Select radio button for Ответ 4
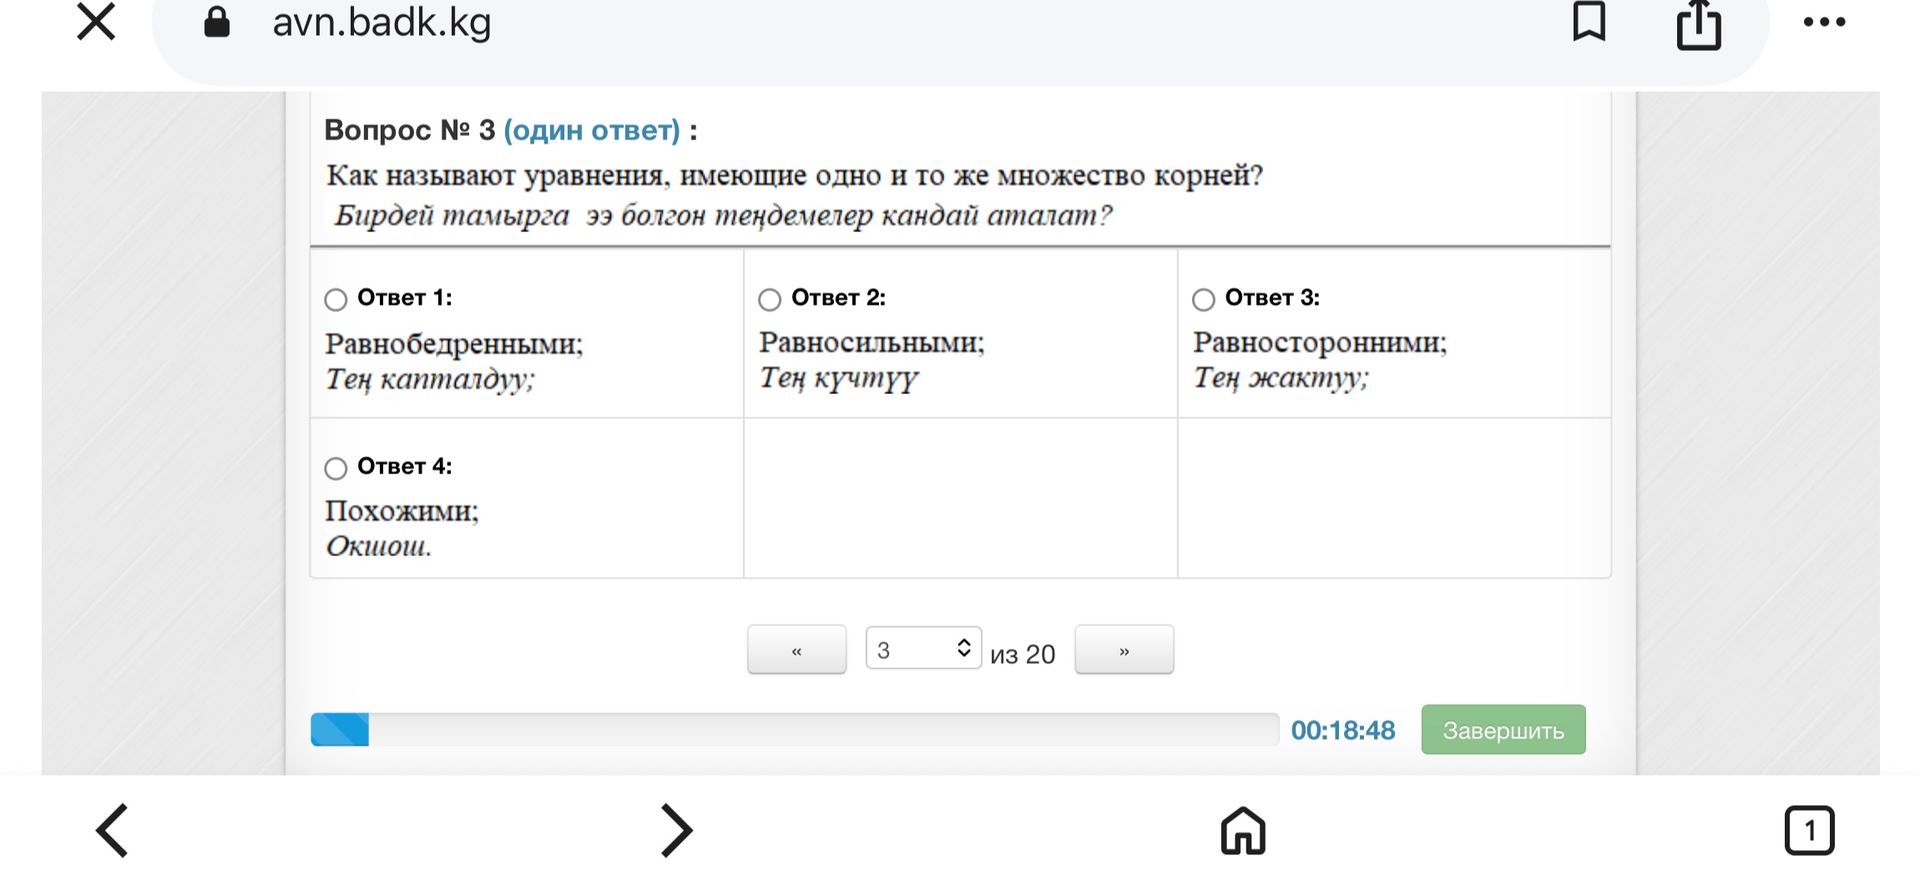 pos(336,468)
